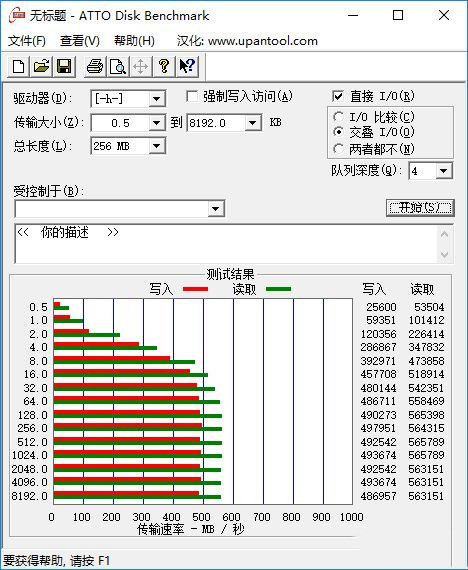Select 两者都不 radio option

[338, 149]
